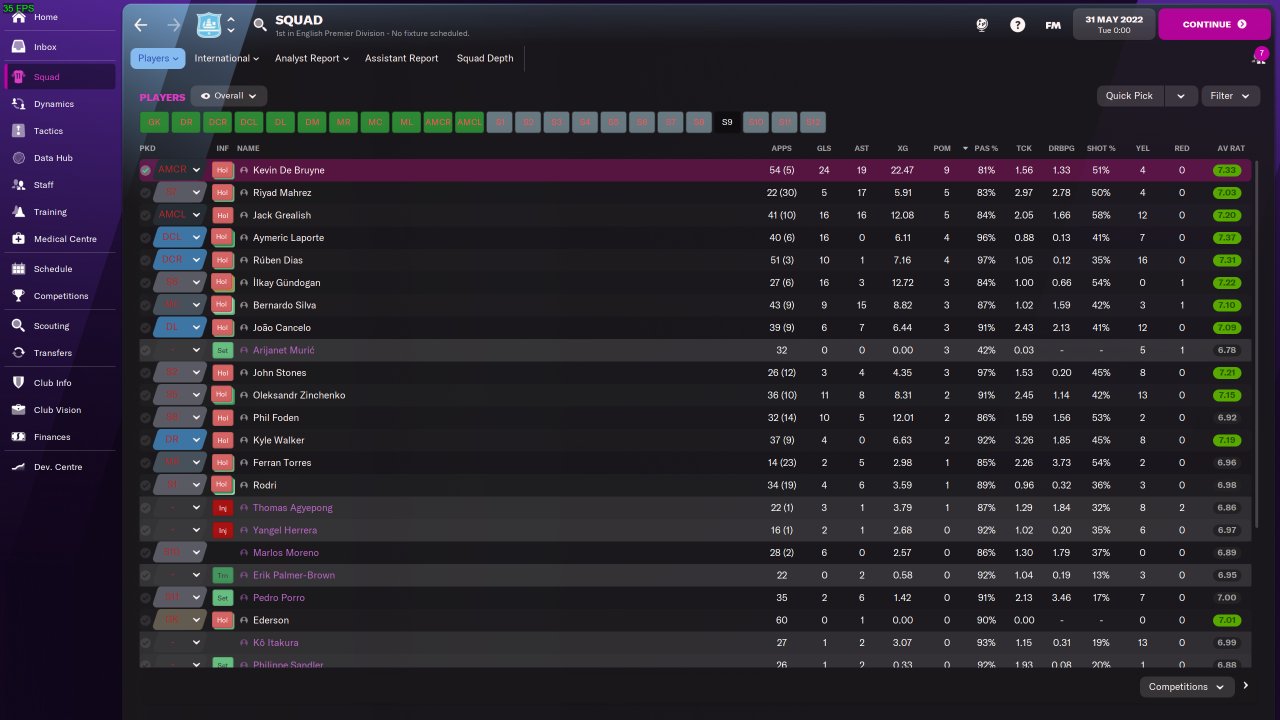Open the Staff sidebar icon

pyautogui.click(x=18, y=185)
